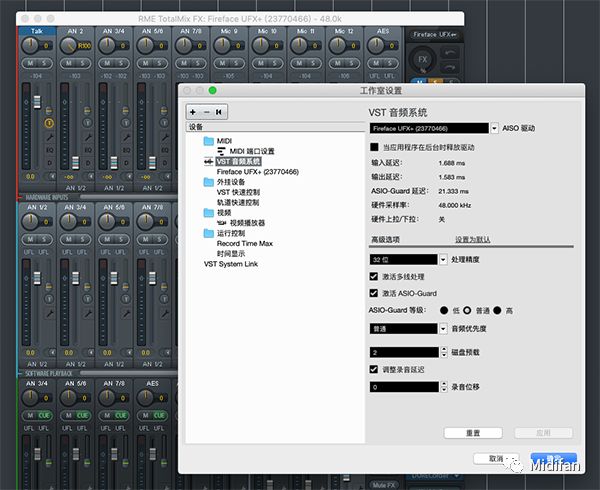The height and width of the screenshot is (490, 600).
Task: Click the remove device minus icon
Action: tap(206, 112)
